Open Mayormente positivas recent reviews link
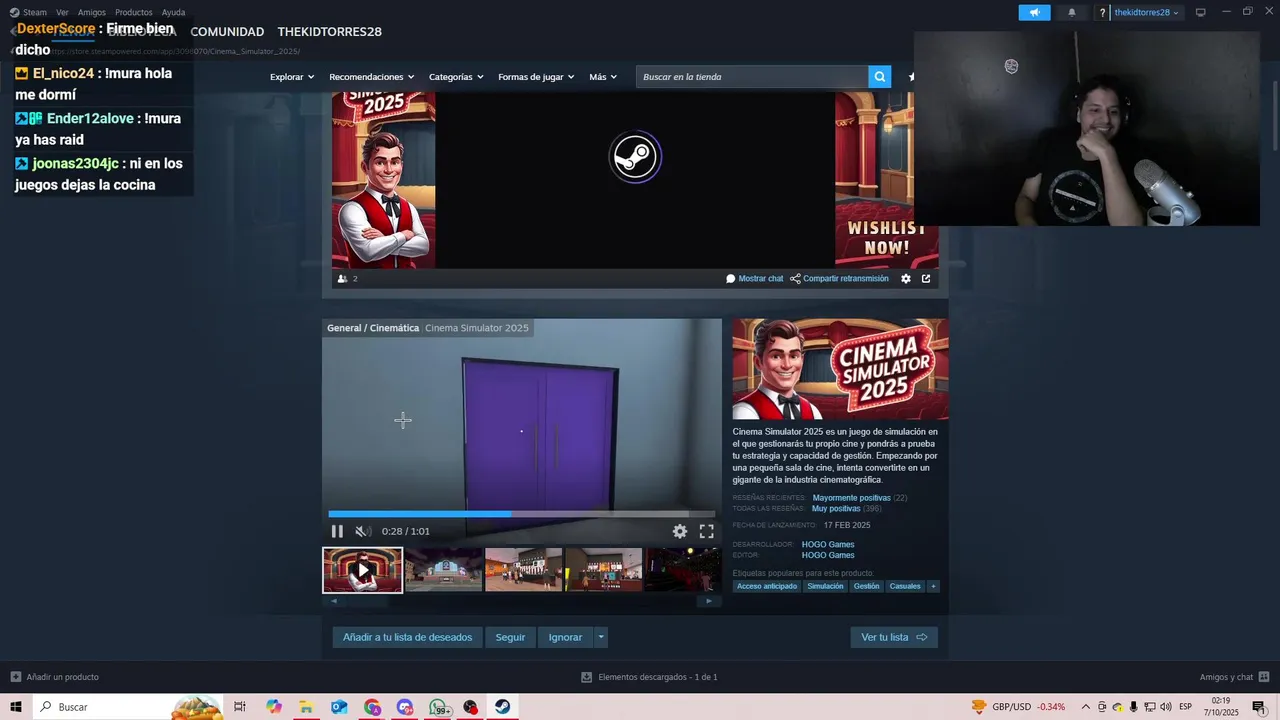This screenshot has height=720, width=1280. 851,498
